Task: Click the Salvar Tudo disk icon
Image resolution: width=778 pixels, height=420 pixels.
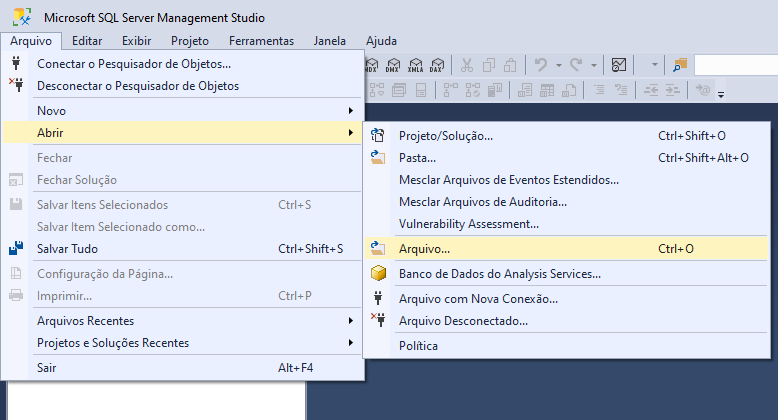Action: [x=16, y=248]
